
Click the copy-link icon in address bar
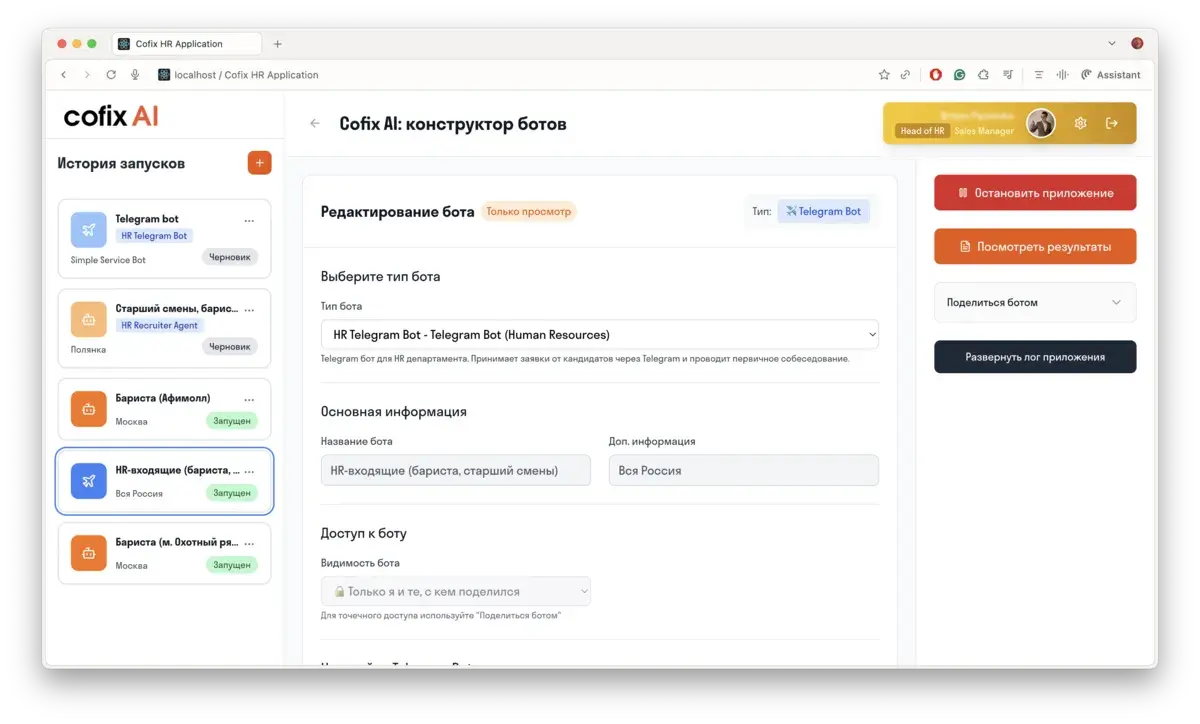pos(906,75)
